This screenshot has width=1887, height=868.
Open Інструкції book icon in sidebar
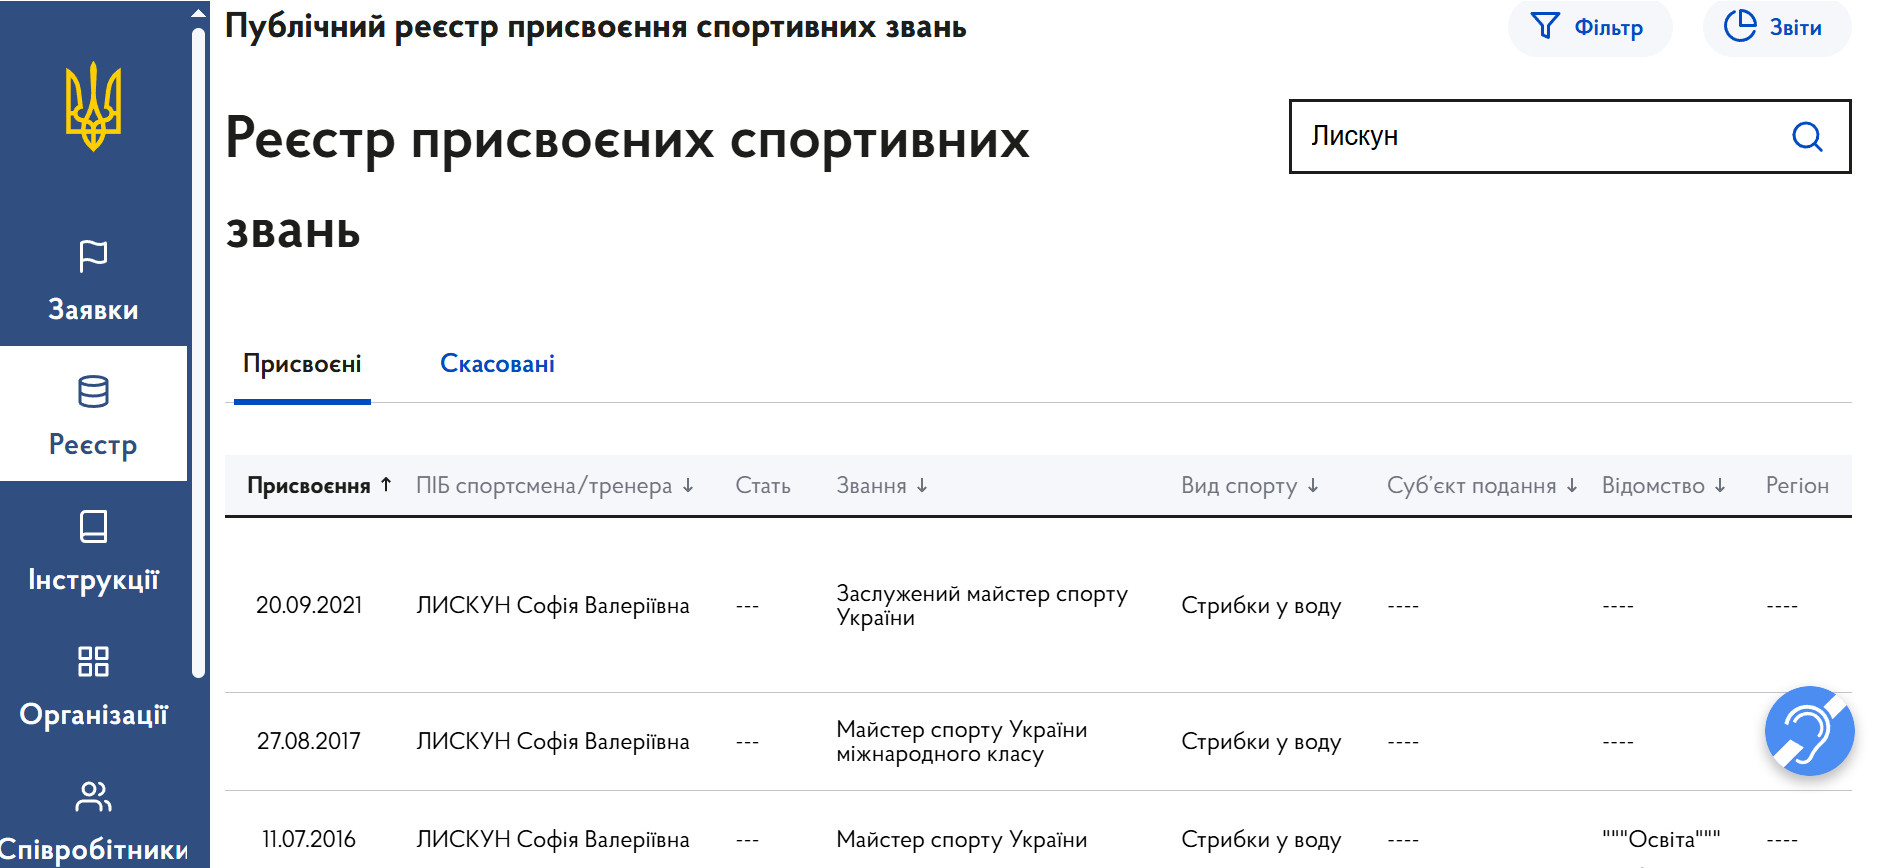pyautogui.click(x=93, y=526)
